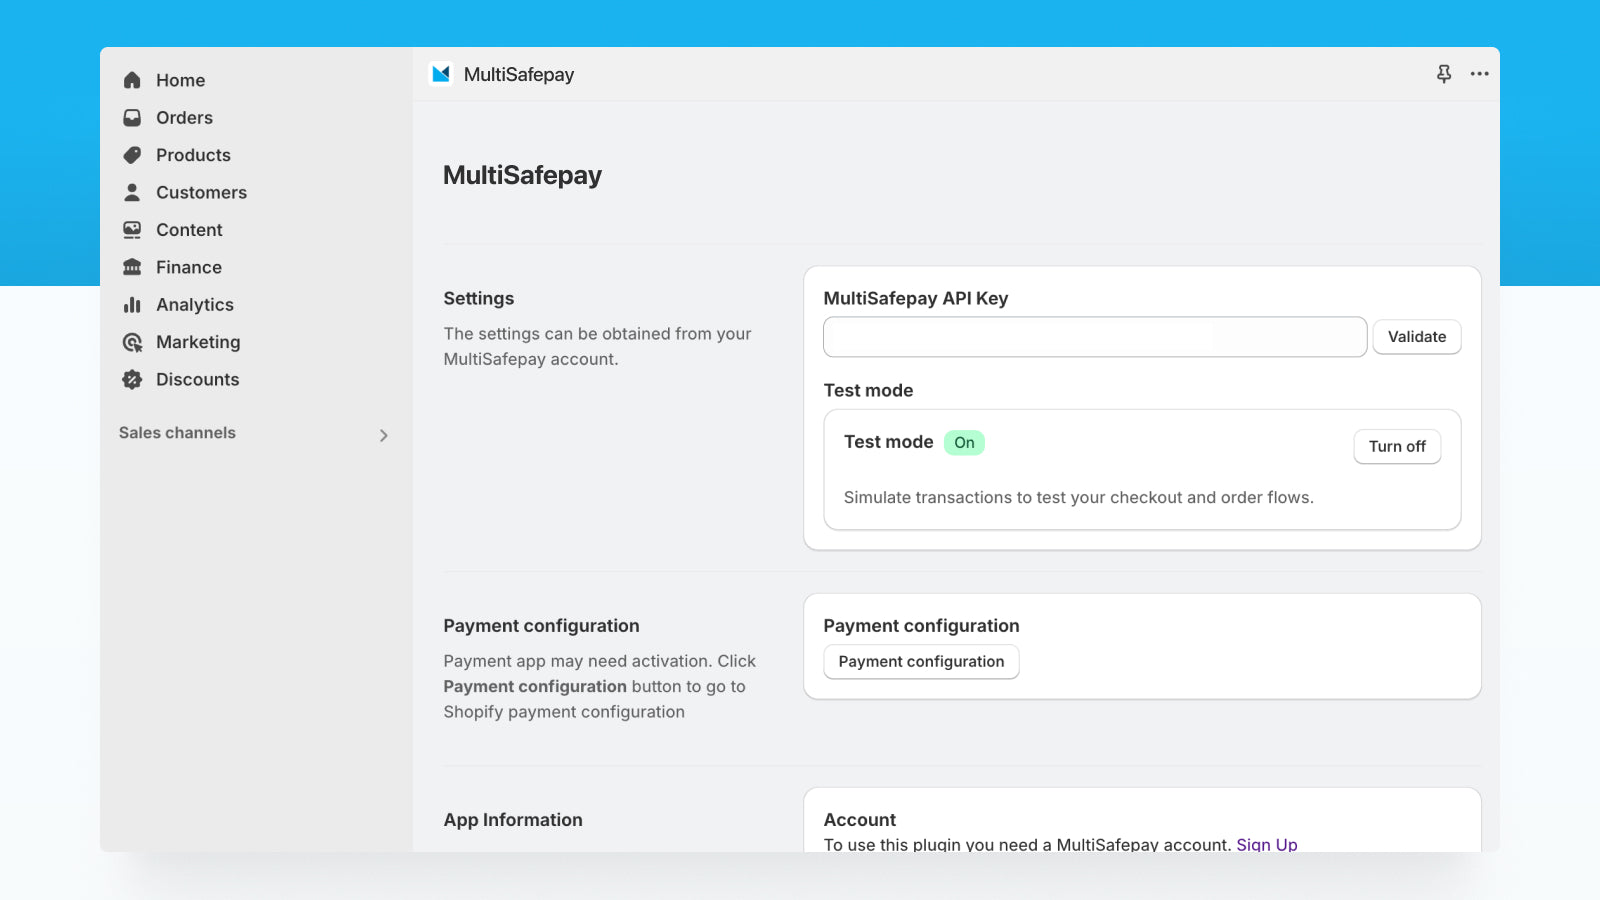Expand Sales channels with the chevron

click(x=384, y=435)
